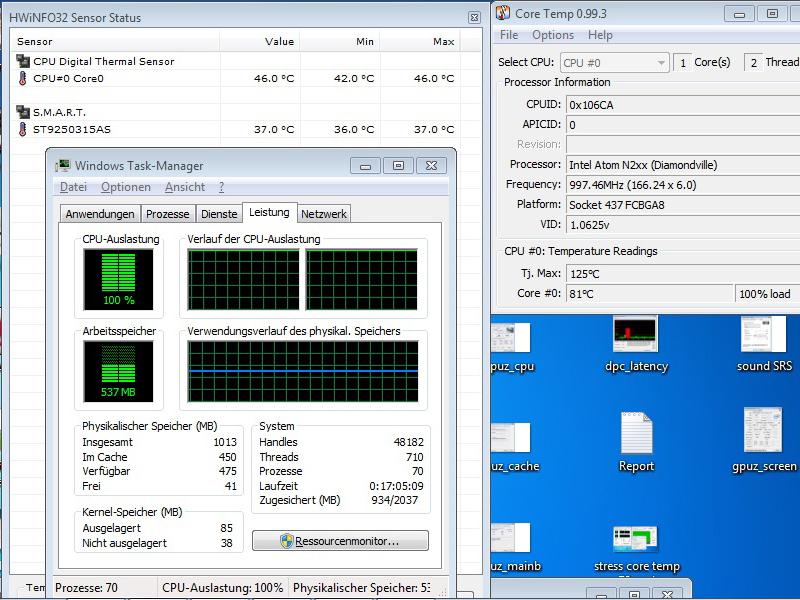Click the Frequency field showing 997.46MHz
The image size is (800, 600).
click(683, 185)
